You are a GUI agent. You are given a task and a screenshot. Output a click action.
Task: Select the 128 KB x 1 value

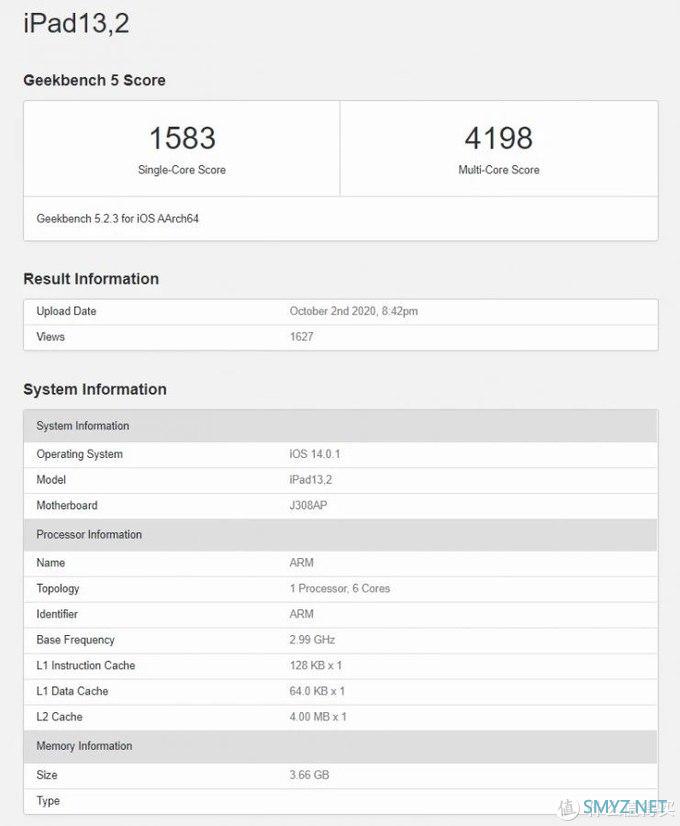coord(316,666)
